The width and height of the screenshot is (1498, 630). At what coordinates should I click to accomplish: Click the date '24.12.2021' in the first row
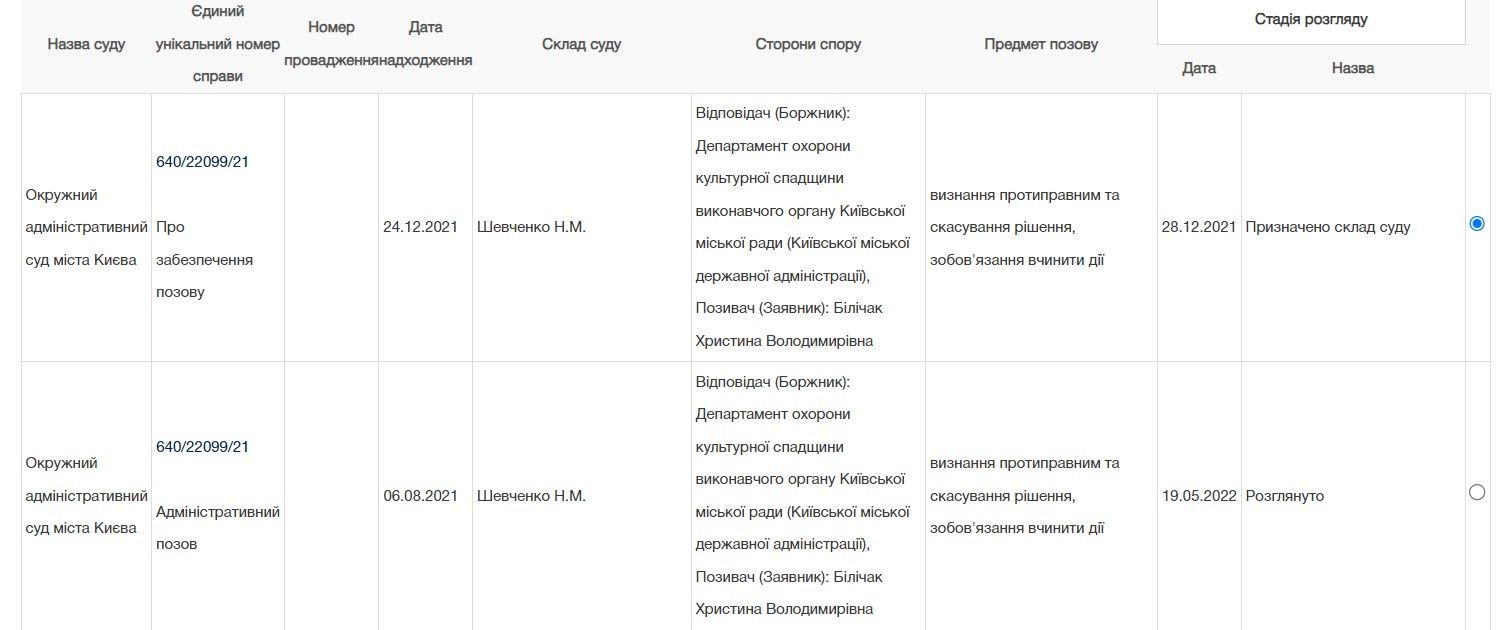coord(421,227)
